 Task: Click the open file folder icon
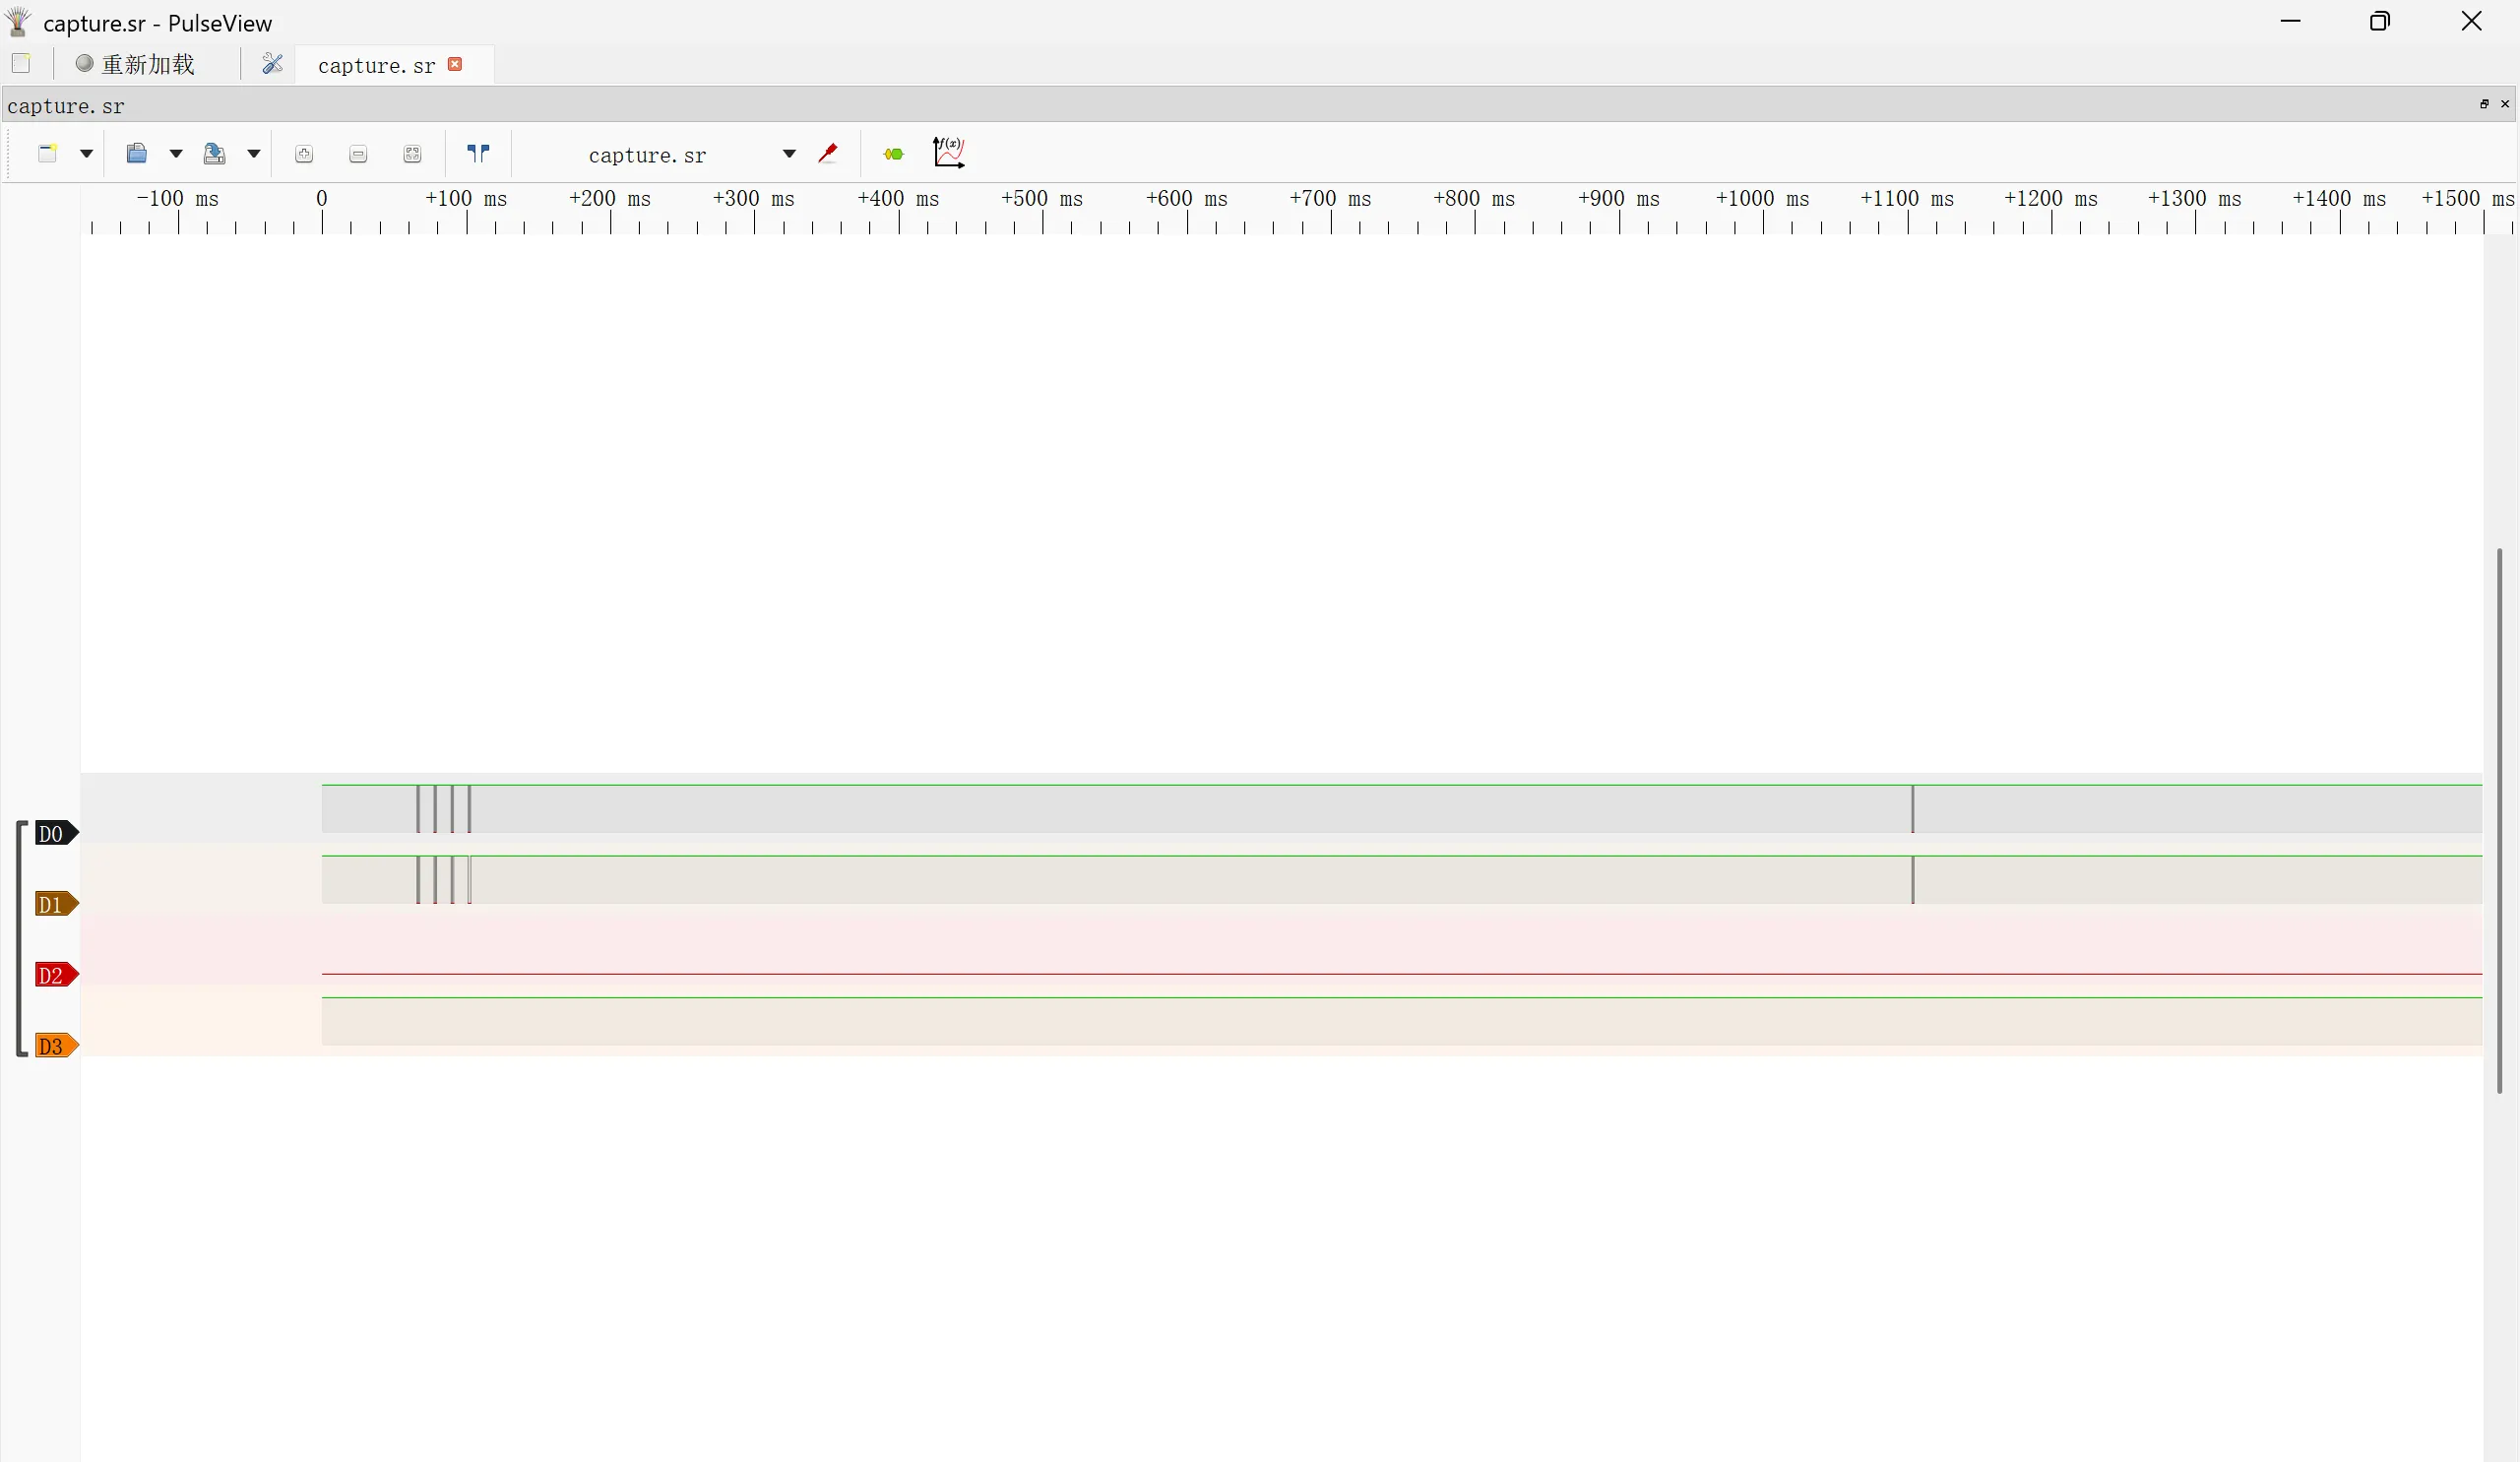click(x=137, y=153)
